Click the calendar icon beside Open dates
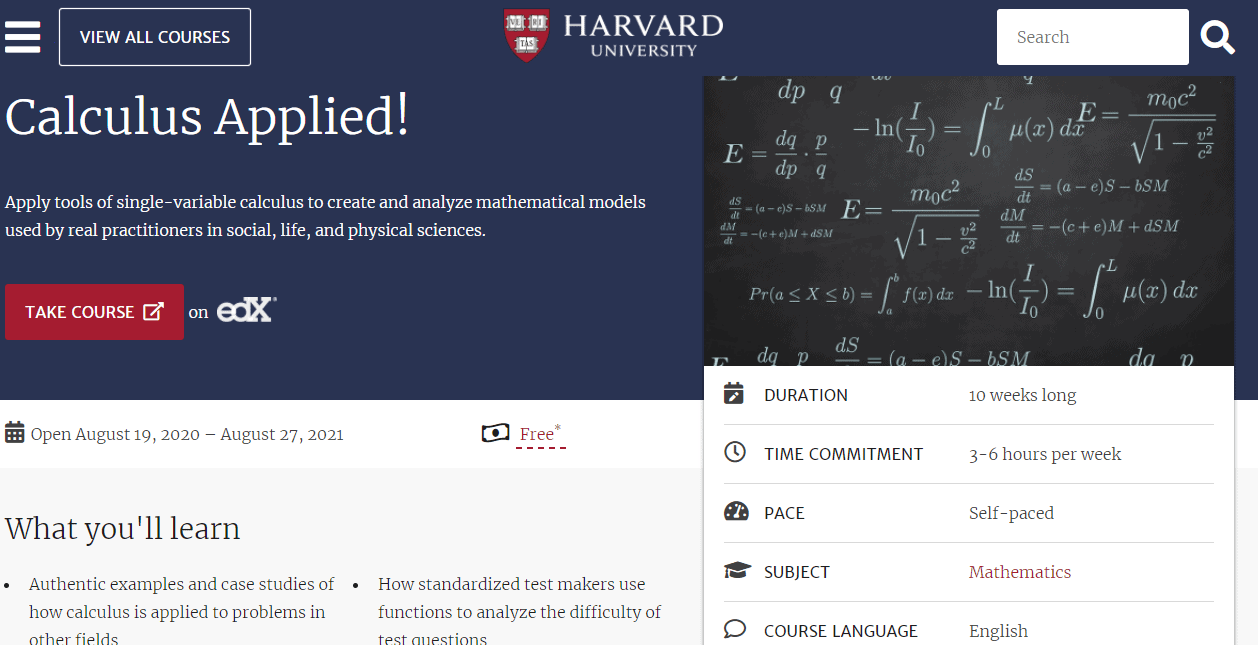1258x645 pixels. coord(15,433)
